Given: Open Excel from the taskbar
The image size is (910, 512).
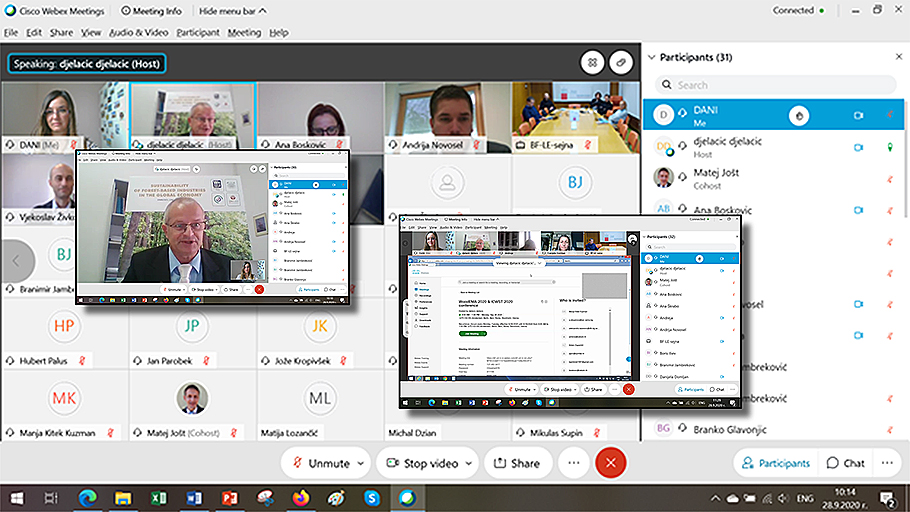Looking at the screenshot, I should tap(158, 498).
